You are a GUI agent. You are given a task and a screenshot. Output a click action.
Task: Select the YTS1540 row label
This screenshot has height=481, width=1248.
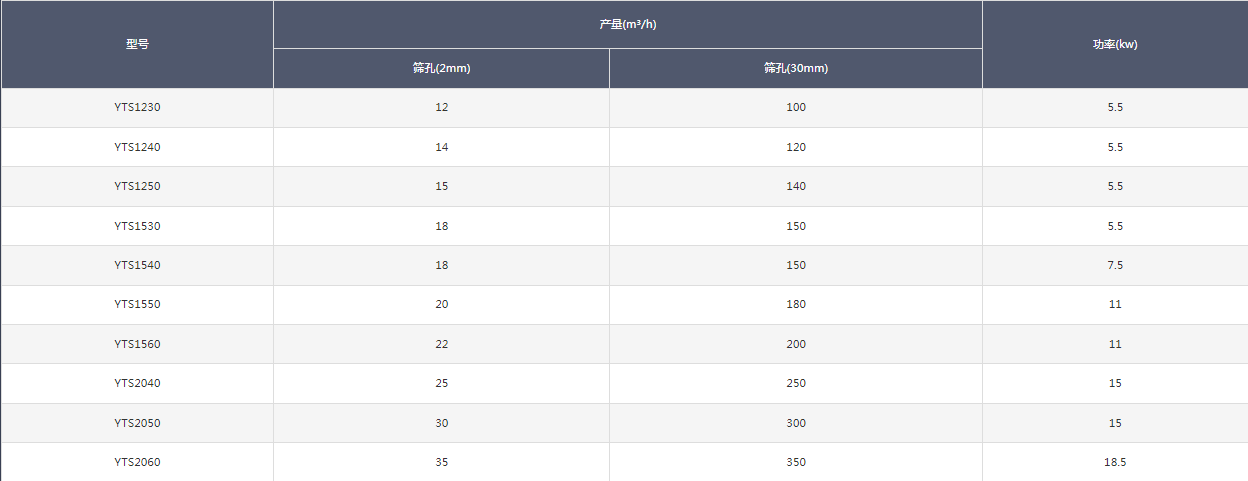(137, 265)
